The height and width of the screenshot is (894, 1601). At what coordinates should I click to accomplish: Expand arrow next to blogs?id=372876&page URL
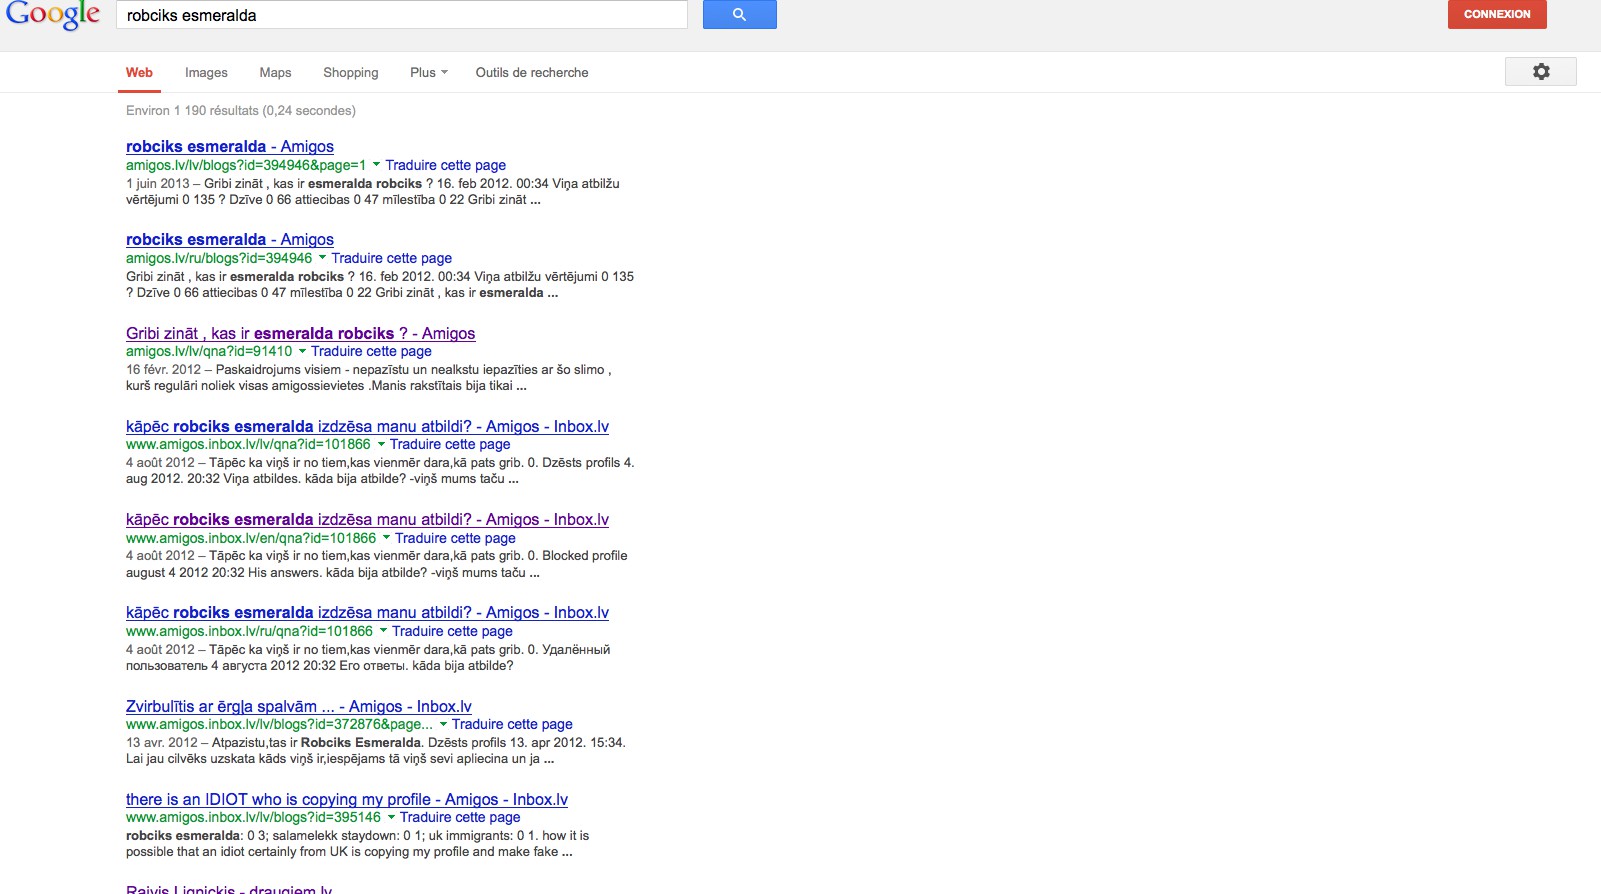click(x=443, y=724)
